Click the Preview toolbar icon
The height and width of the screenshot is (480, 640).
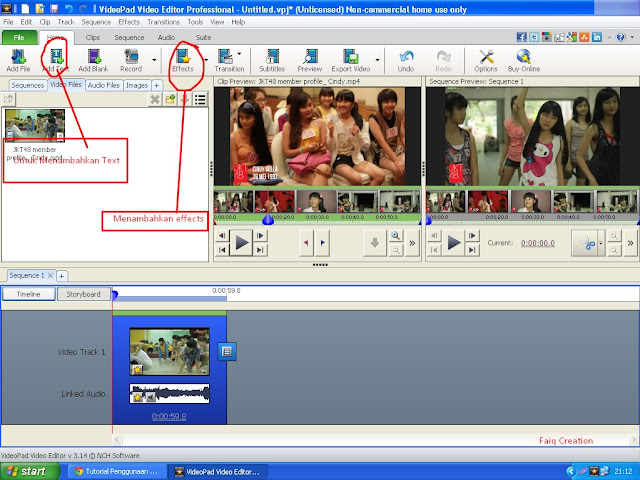coord(310,60)
